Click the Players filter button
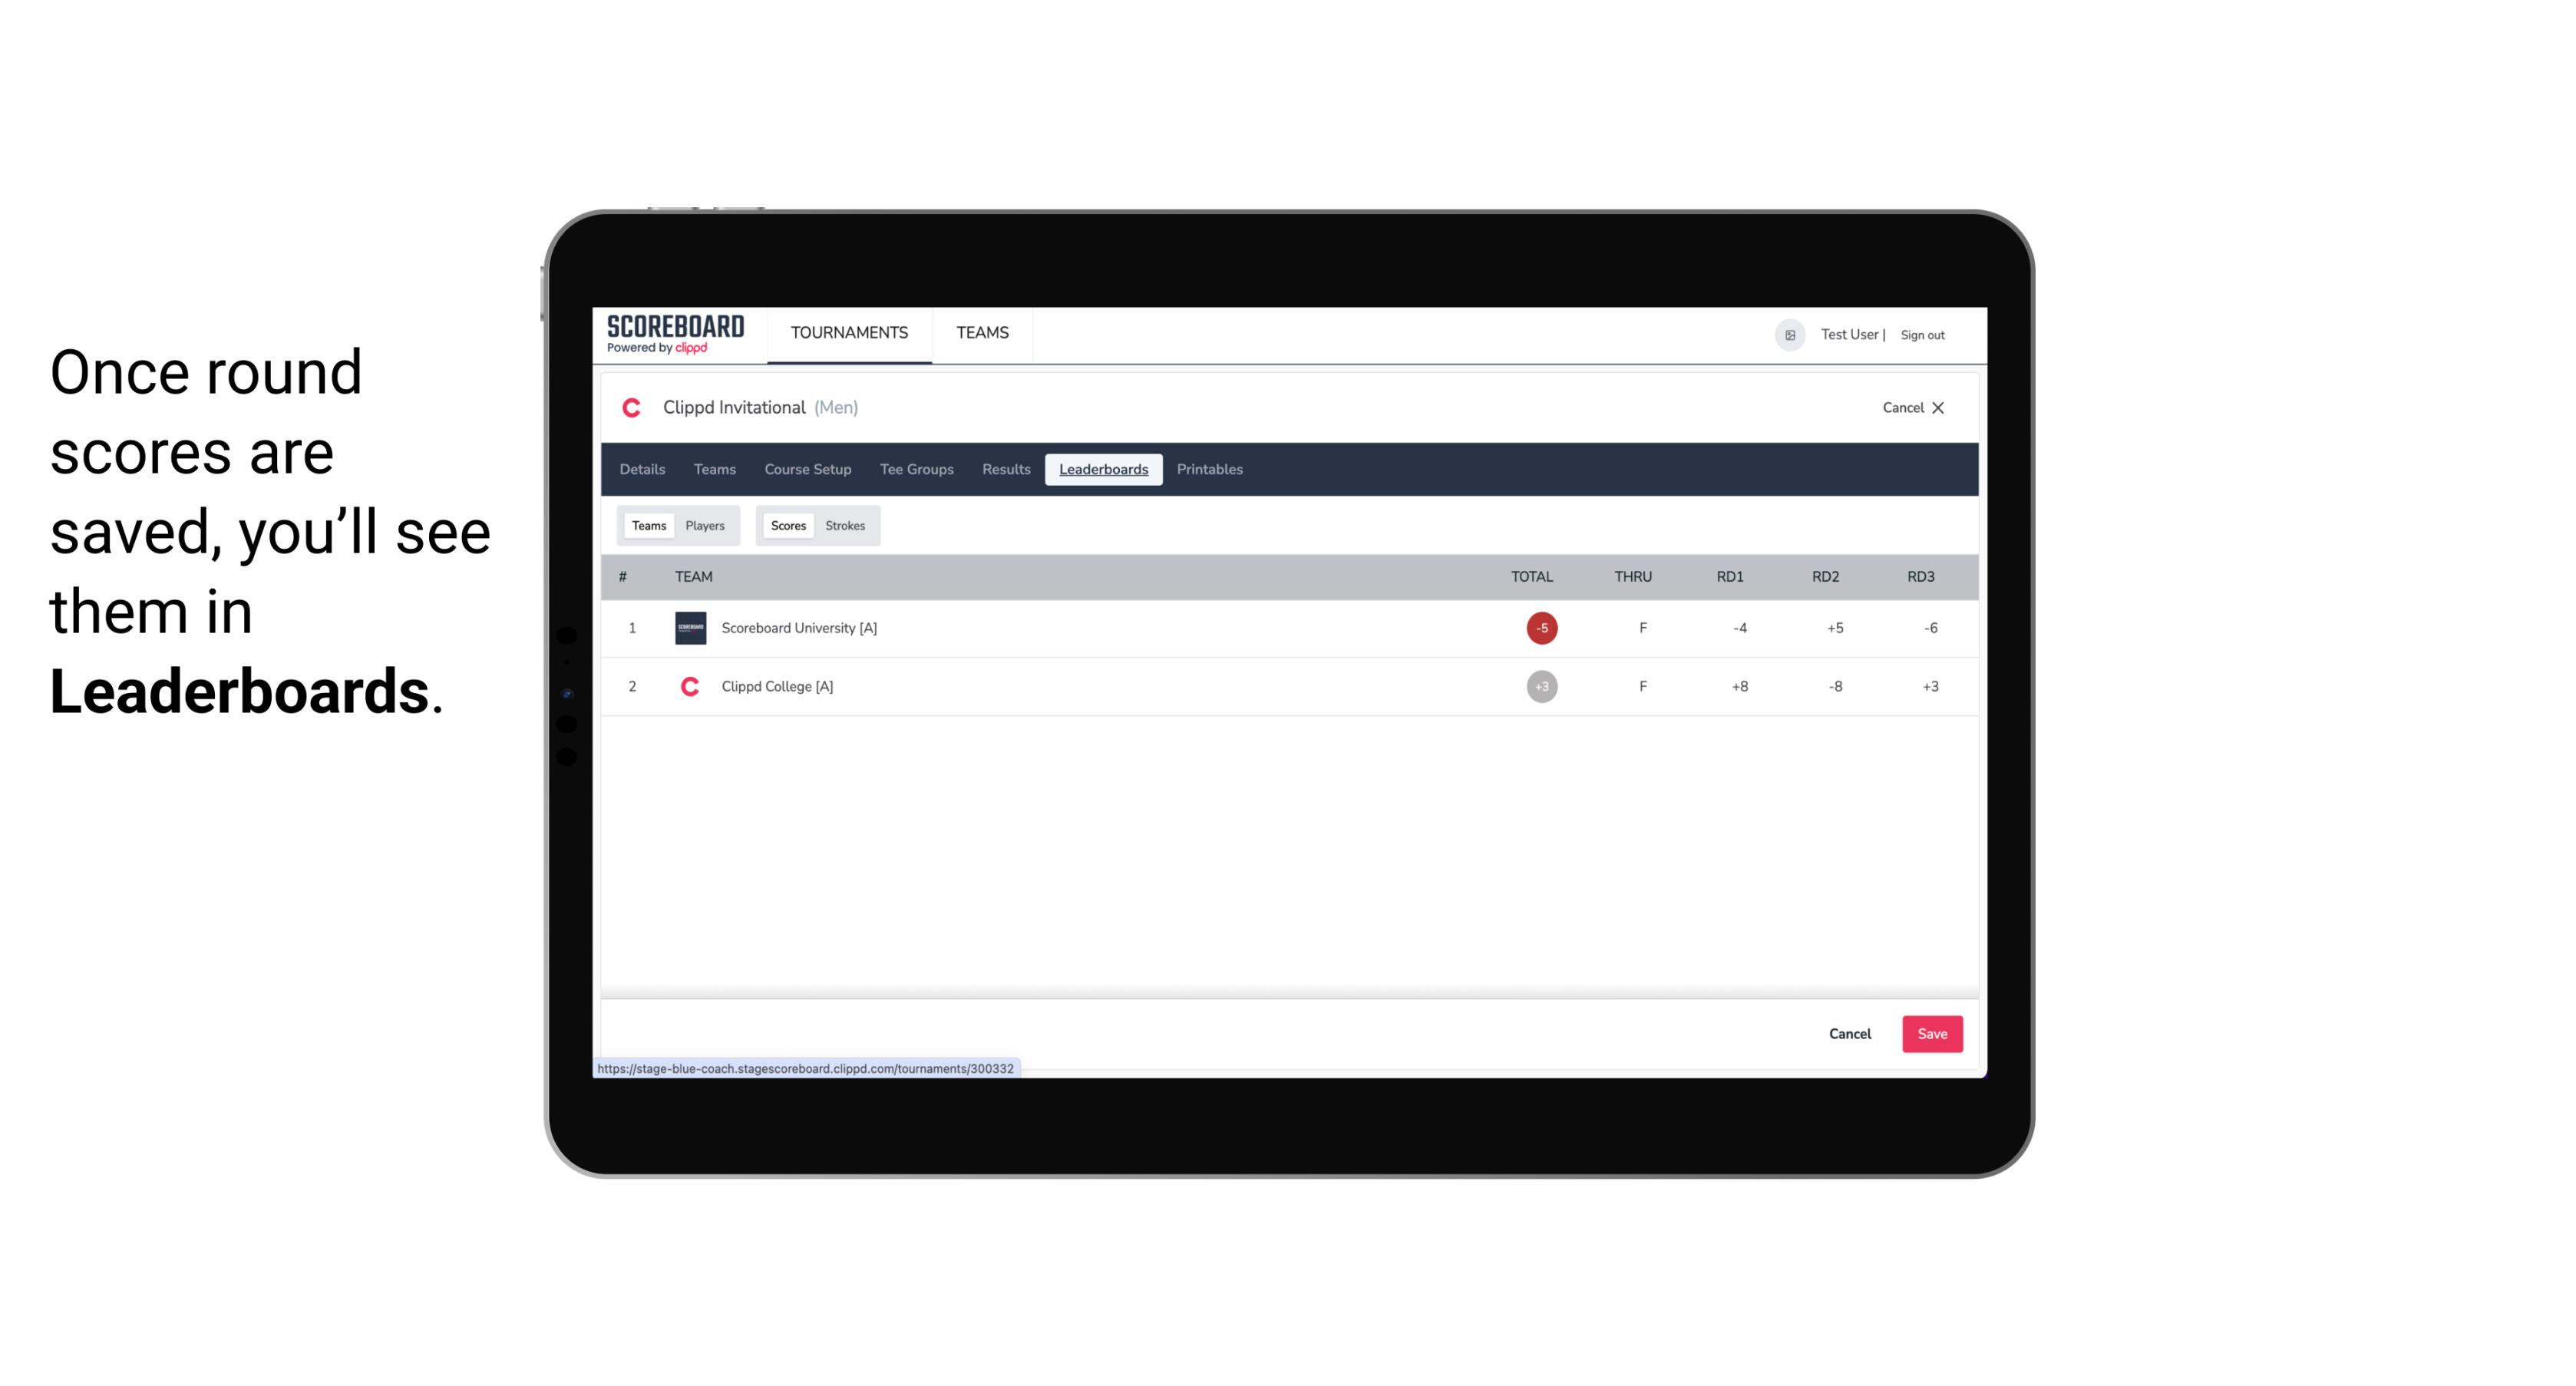The width and height of the screenshot is (2576, 1386). [x=705, y=526]
